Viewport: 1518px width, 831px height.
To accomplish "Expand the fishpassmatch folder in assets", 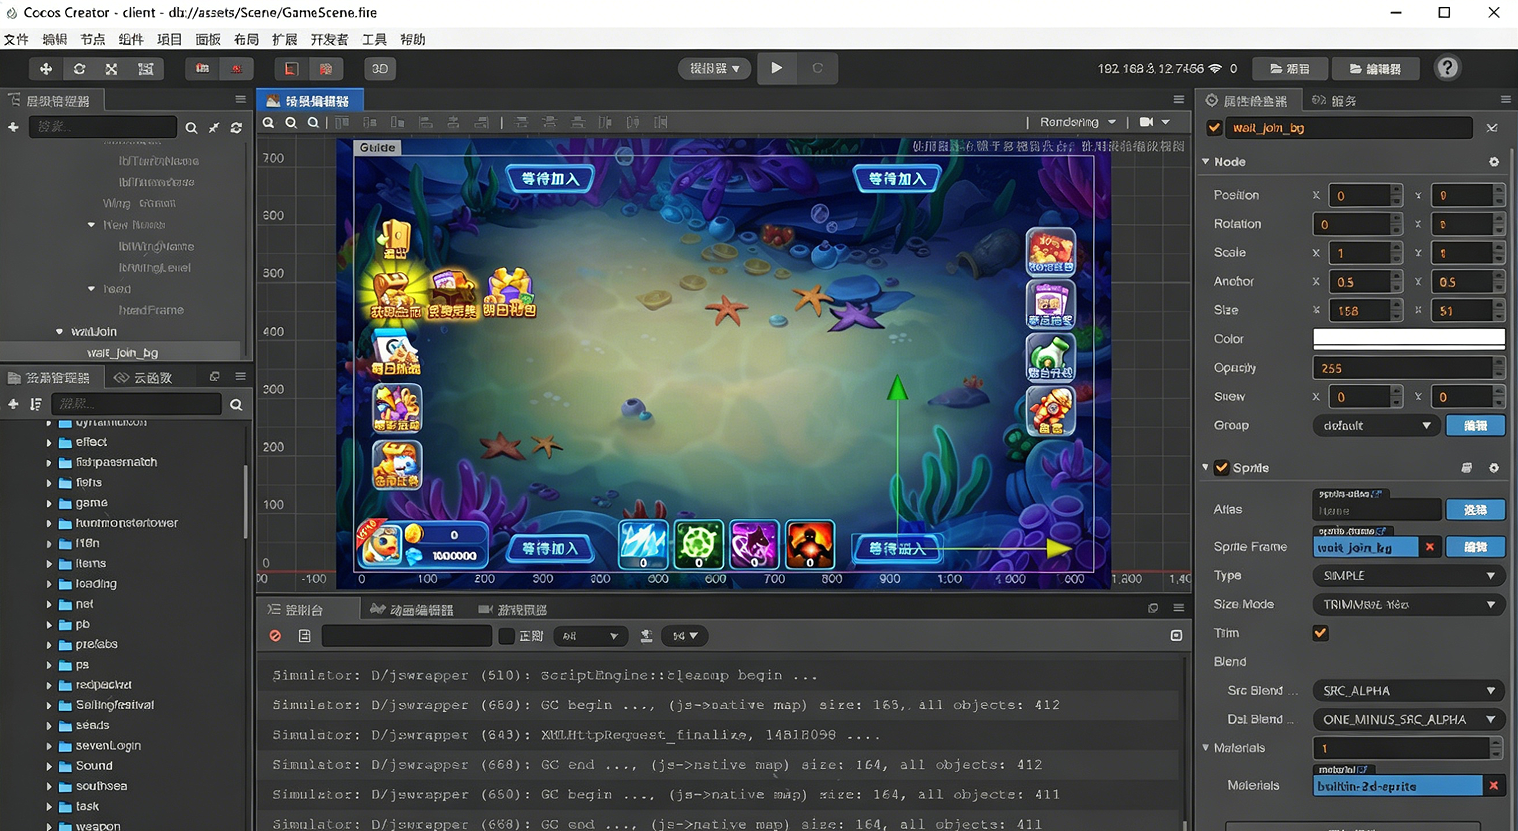I will pyautogui.click(x=49, y=463).
